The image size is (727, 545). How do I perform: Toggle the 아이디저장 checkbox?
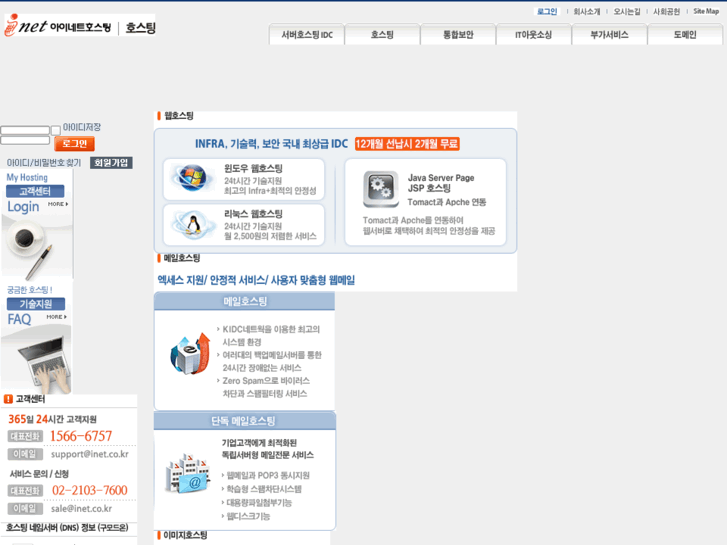click(56, 130)
